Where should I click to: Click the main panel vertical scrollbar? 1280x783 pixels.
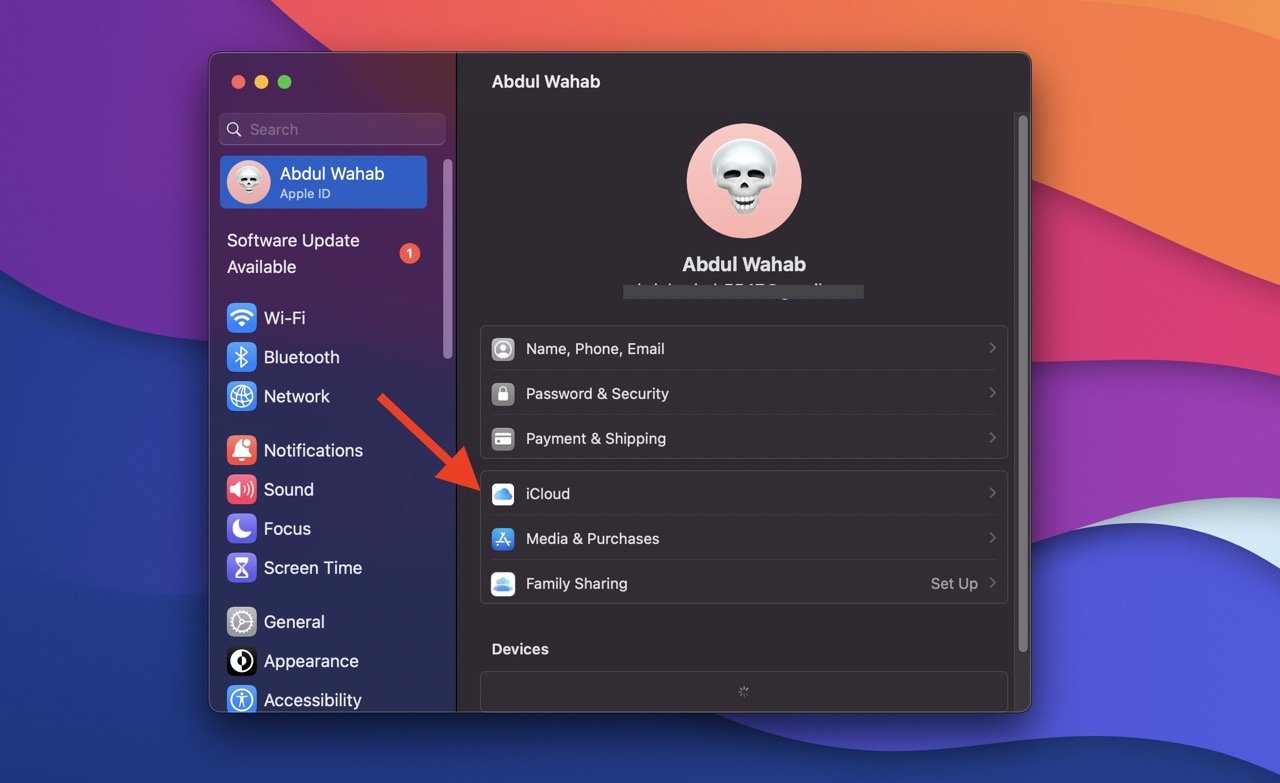[x=1022, y=383]
